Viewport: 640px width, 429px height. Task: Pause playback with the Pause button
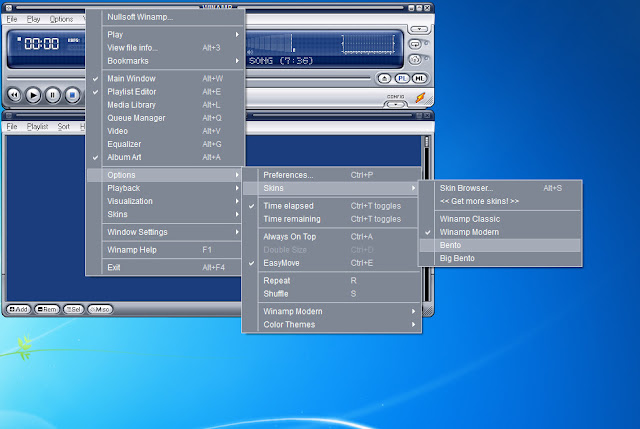tap(53, 95)
